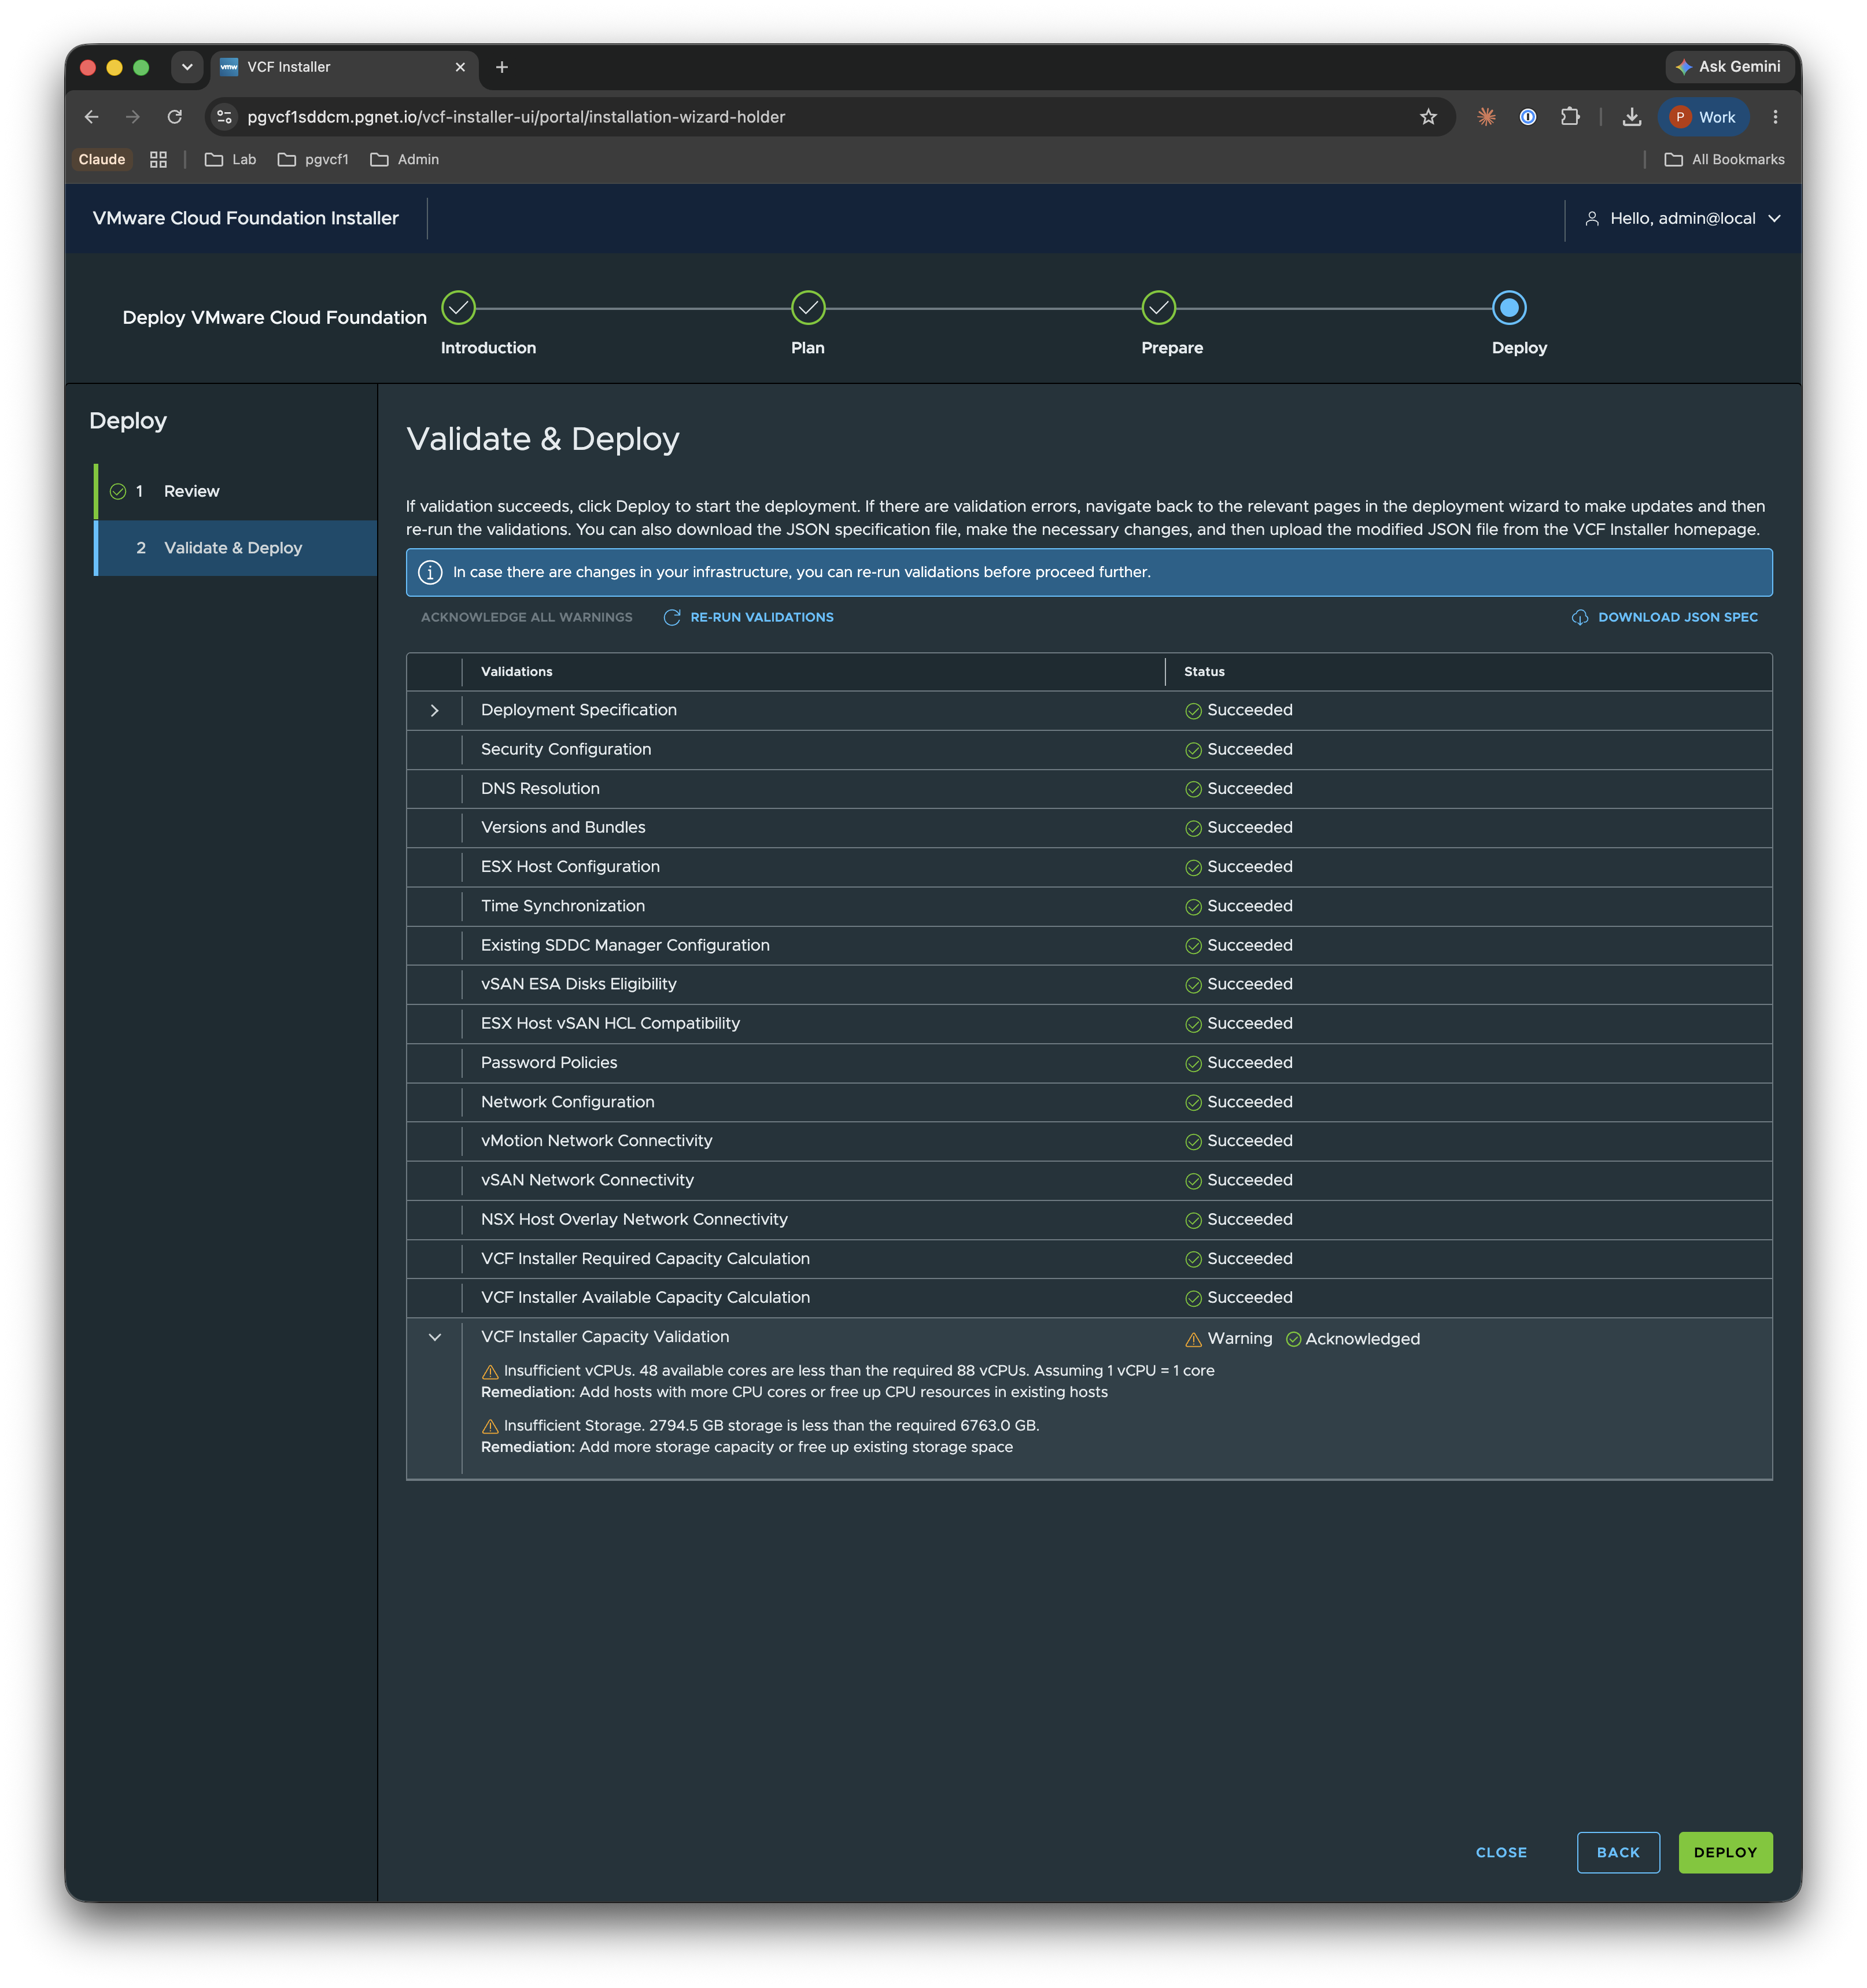
Task: Go to the Plan wizard step circle
Action: [x=808, y=308]
